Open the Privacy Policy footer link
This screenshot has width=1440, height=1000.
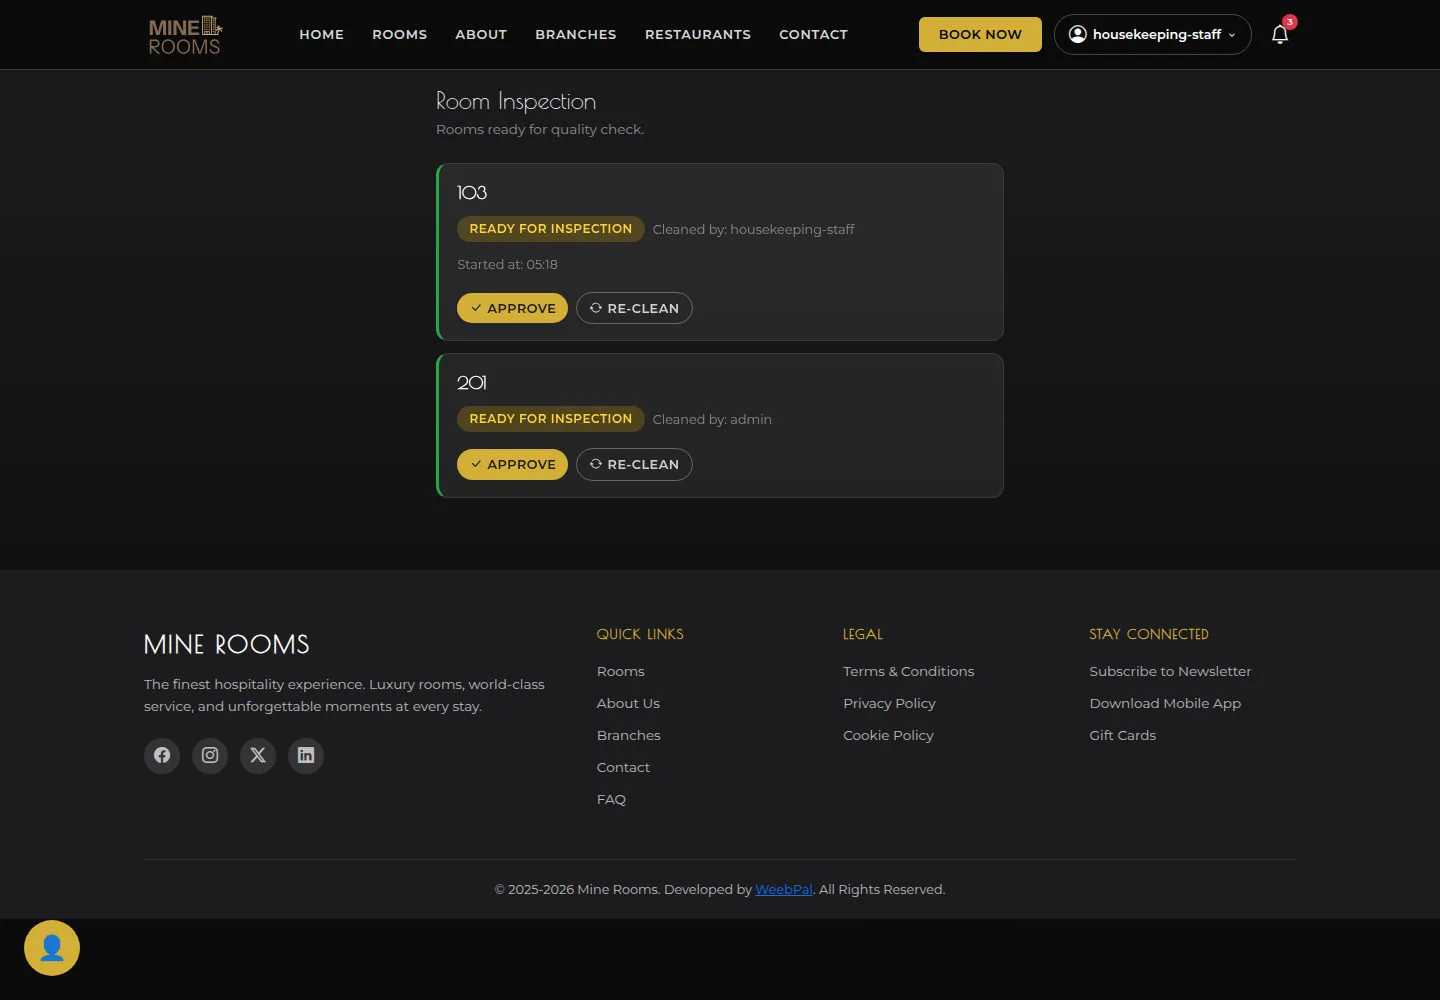[889, 703]
